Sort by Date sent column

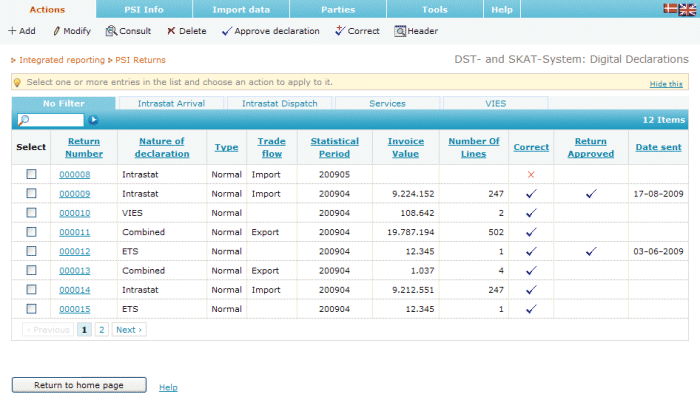pyautogui.click(x=658, y=147)
